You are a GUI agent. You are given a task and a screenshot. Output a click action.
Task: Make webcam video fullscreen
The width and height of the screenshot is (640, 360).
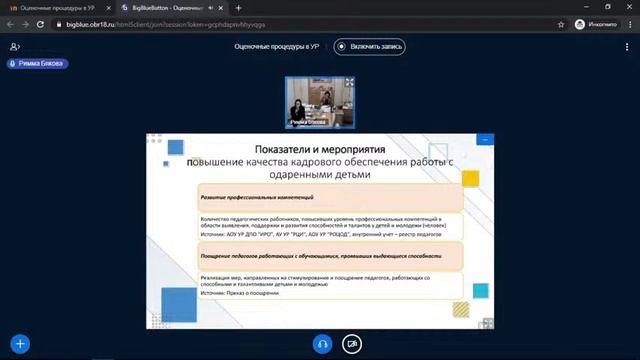pos(349,82)
